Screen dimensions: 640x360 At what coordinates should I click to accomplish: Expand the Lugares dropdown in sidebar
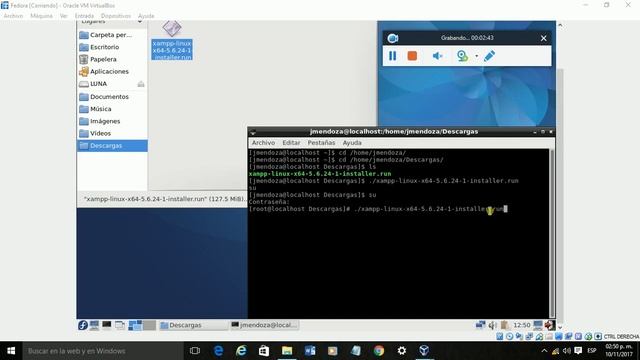click(x=140, y=22)
